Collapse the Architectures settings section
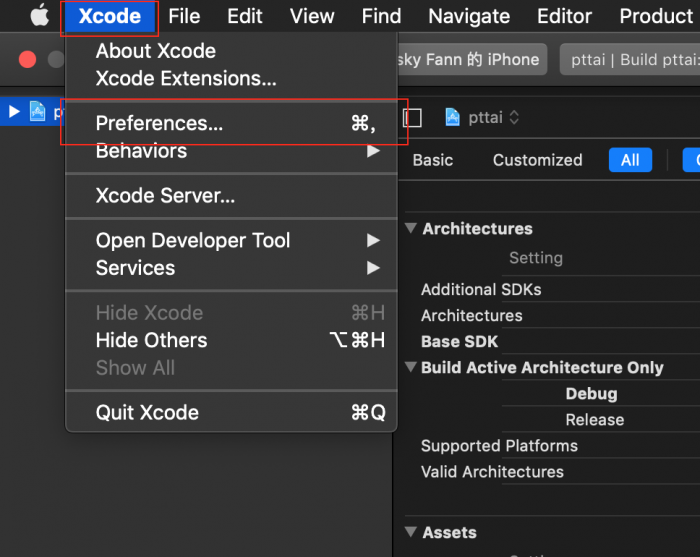The image size is (700, 557). pyautogui.click(x=410, y=228)
